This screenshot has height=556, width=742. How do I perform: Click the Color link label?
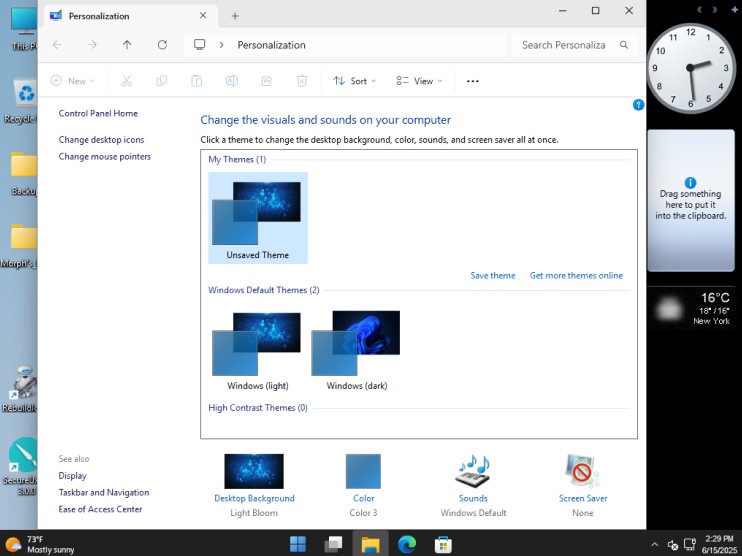363,498
